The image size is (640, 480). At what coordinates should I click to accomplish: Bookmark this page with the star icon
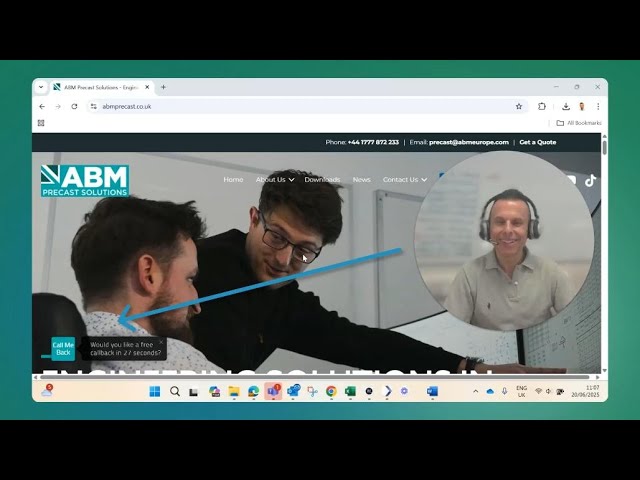519,107
